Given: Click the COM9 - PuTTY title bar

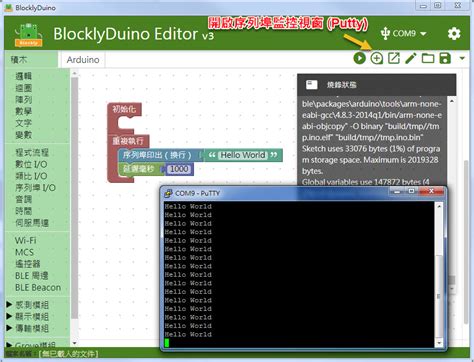Looking at the screenshot, I should click(274, 193).
